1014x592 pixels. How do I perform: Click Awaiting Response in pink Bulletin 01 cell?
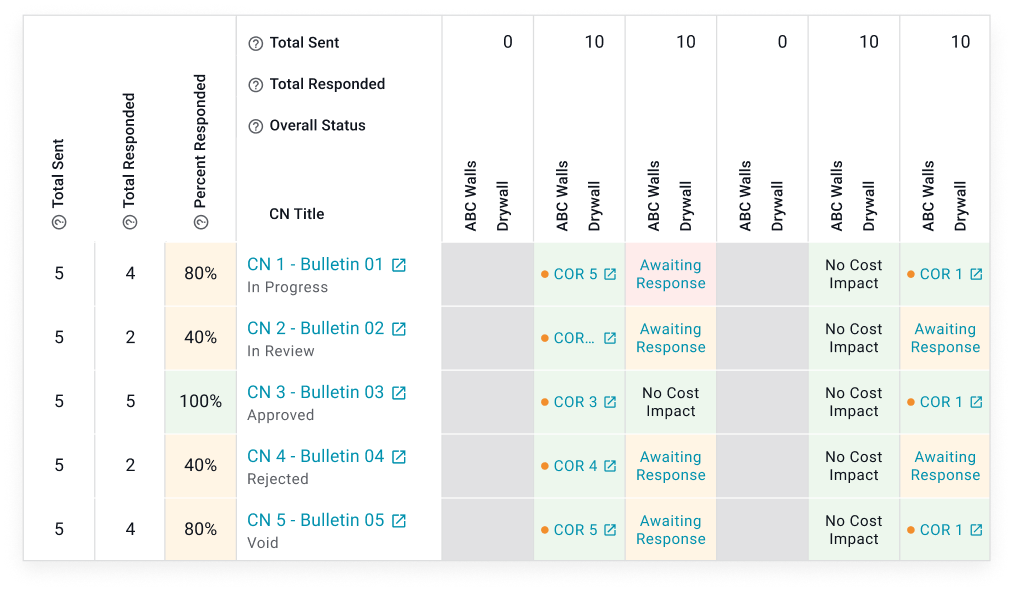click(671, 274)
